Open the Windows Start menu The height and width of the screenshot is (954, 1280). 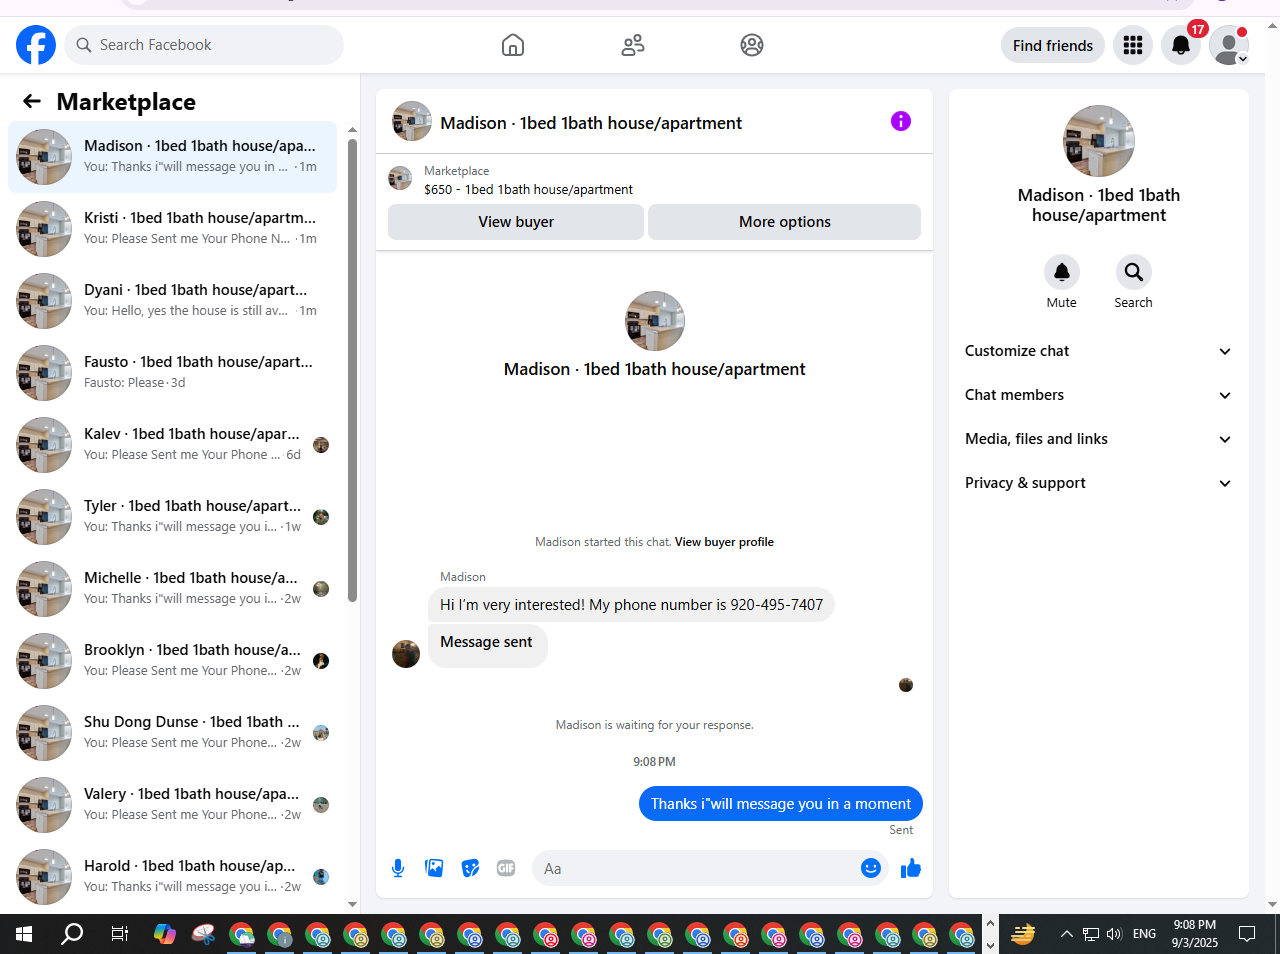point(24,934)
